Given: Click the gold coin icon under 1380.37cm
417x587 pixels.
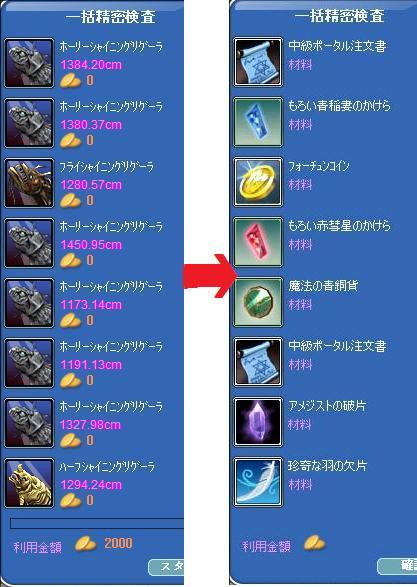Looking at the screenshot, I should click(70, 141).
